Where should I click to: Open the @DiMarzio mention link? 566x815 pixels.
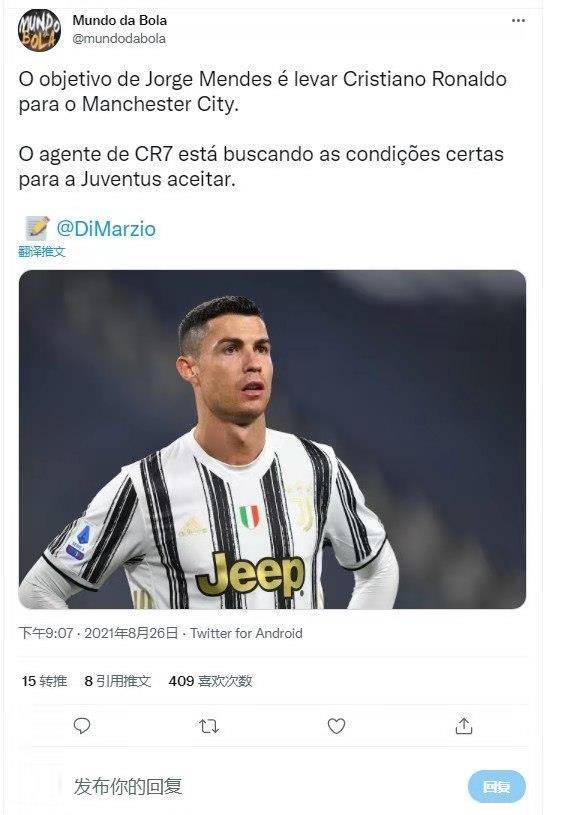click(106, 229)
